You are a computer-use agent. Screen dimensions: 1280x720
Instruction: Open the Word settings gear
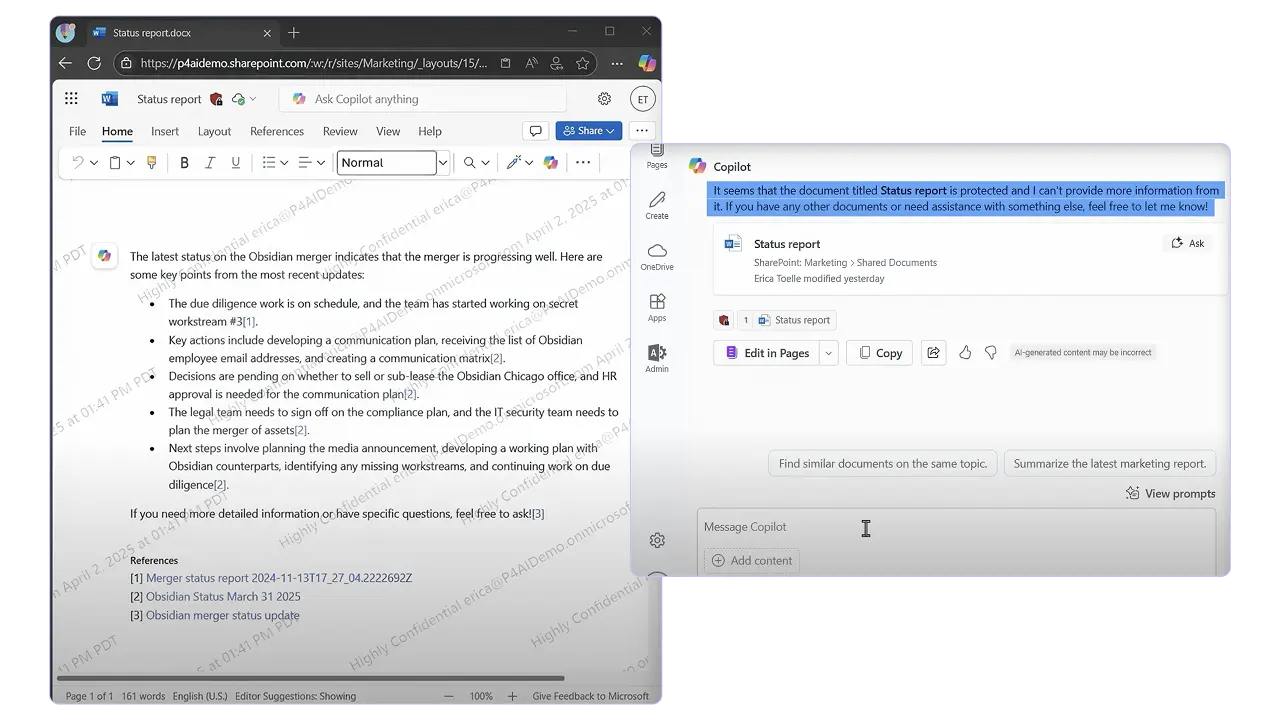pos(604,99)
